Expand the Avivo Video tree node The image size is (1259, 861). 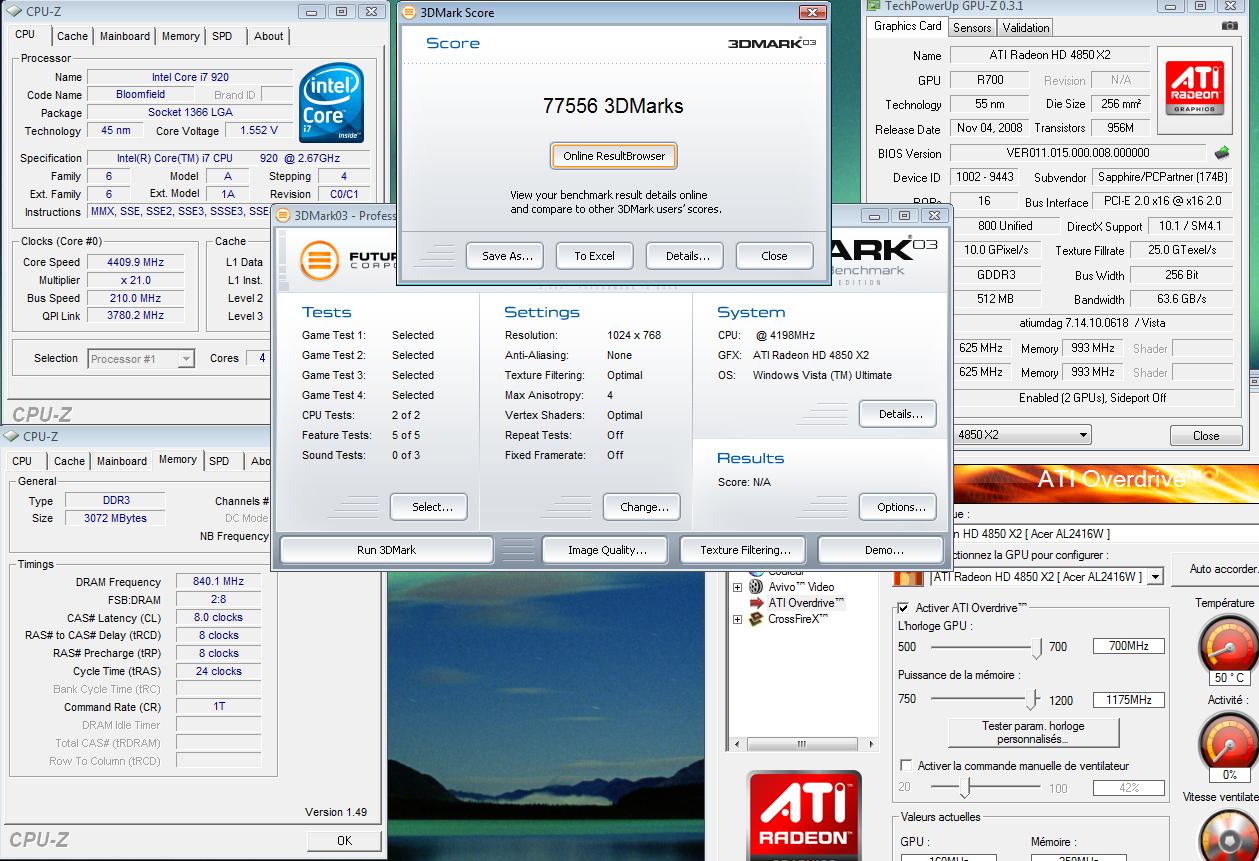[x=738, y=587]
